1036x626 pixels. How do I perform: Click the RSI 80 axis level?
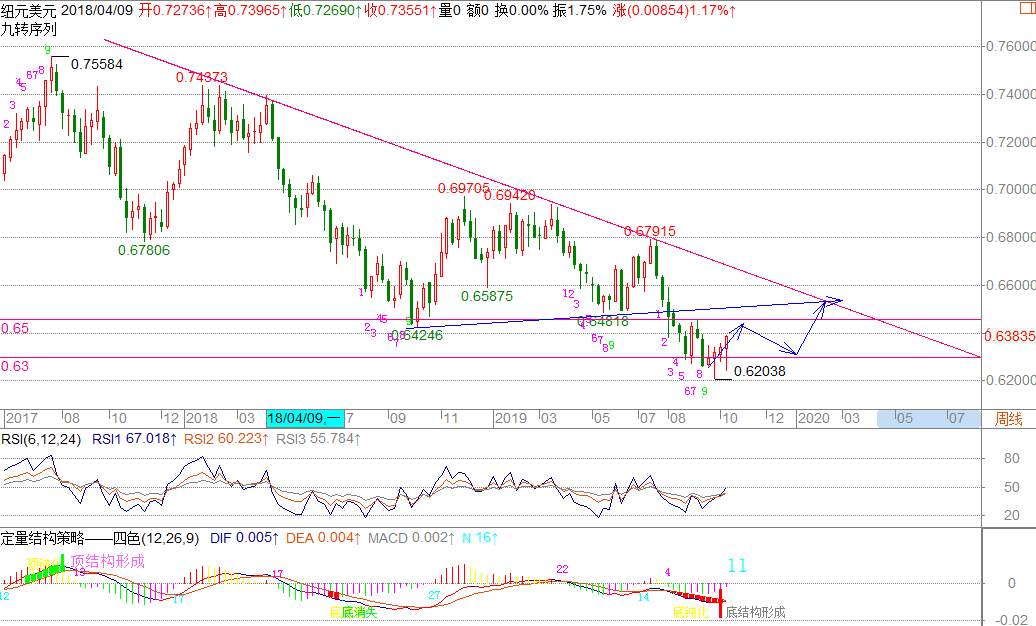click(1012, 458)
